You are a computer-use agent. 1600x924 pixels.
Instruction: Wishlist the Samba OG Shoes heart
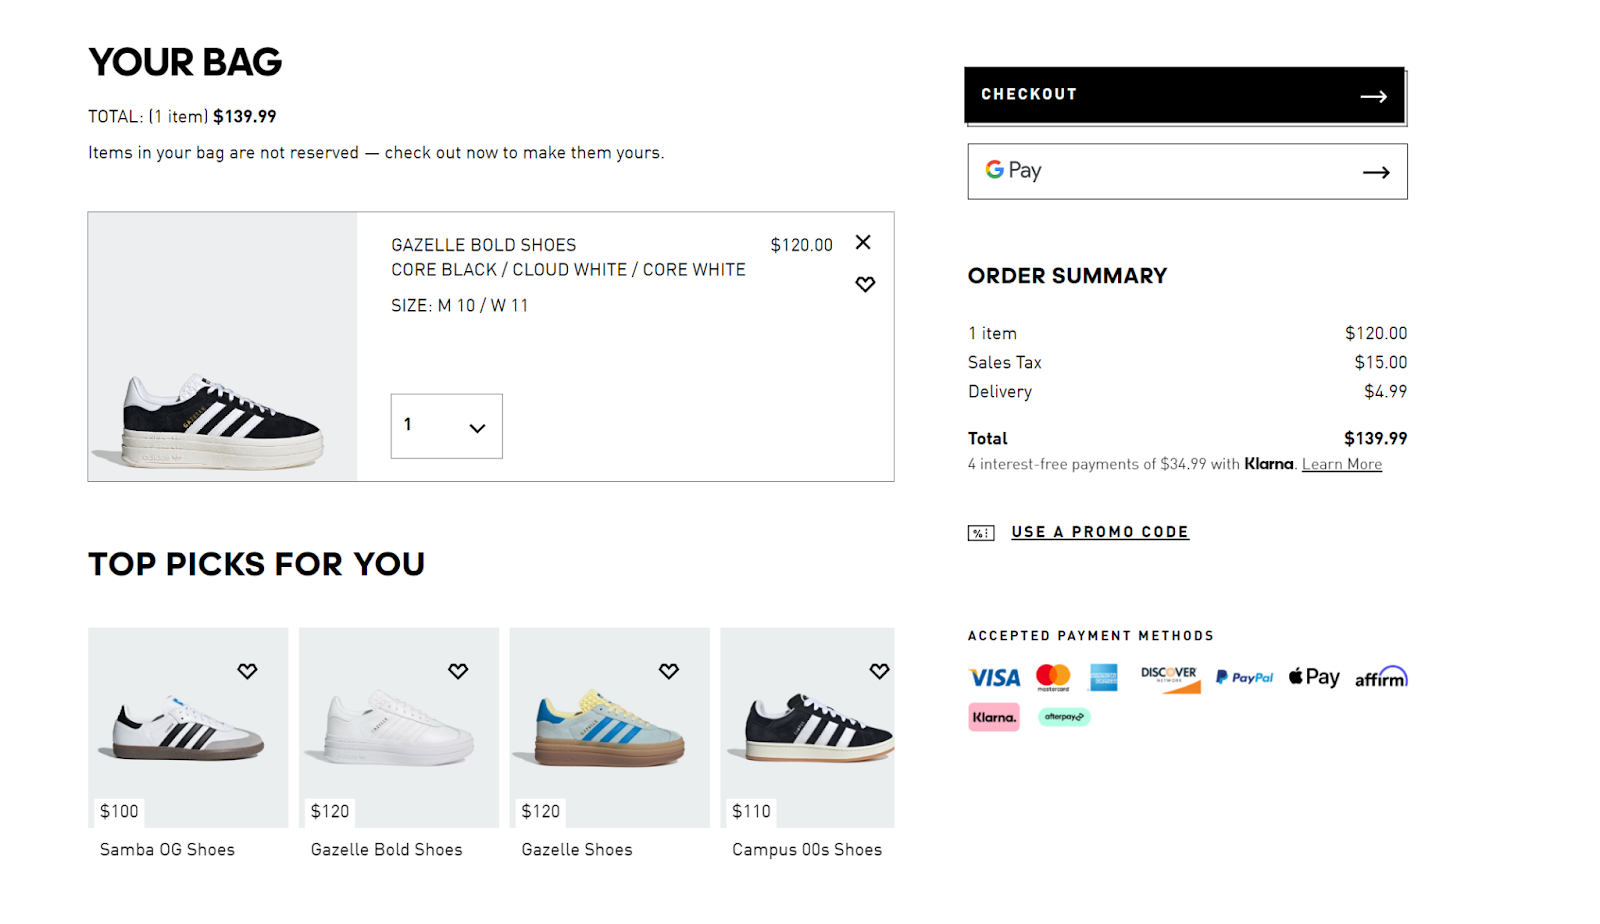(x=247, y=671)
